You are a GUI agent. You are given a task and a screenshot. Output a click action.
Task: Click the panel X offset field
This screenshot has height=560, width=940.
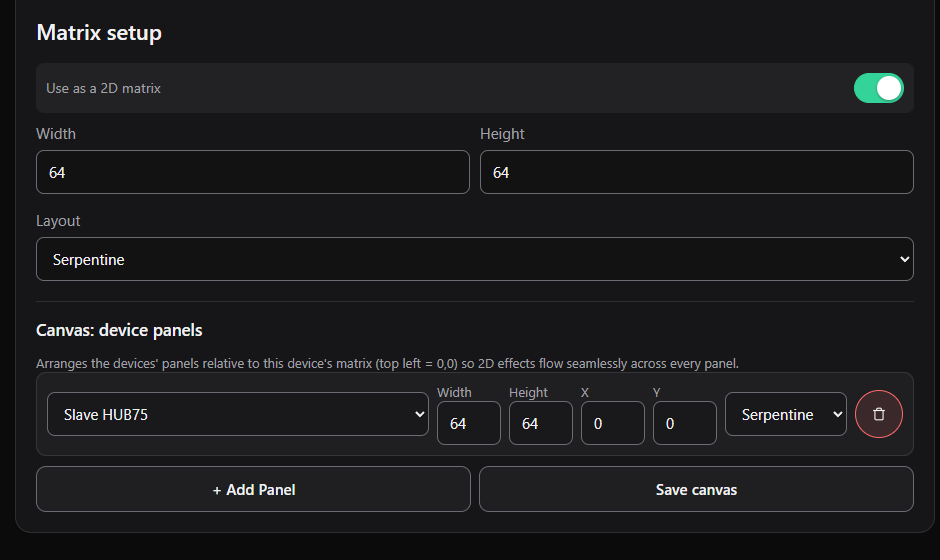[x=613, y=423]
